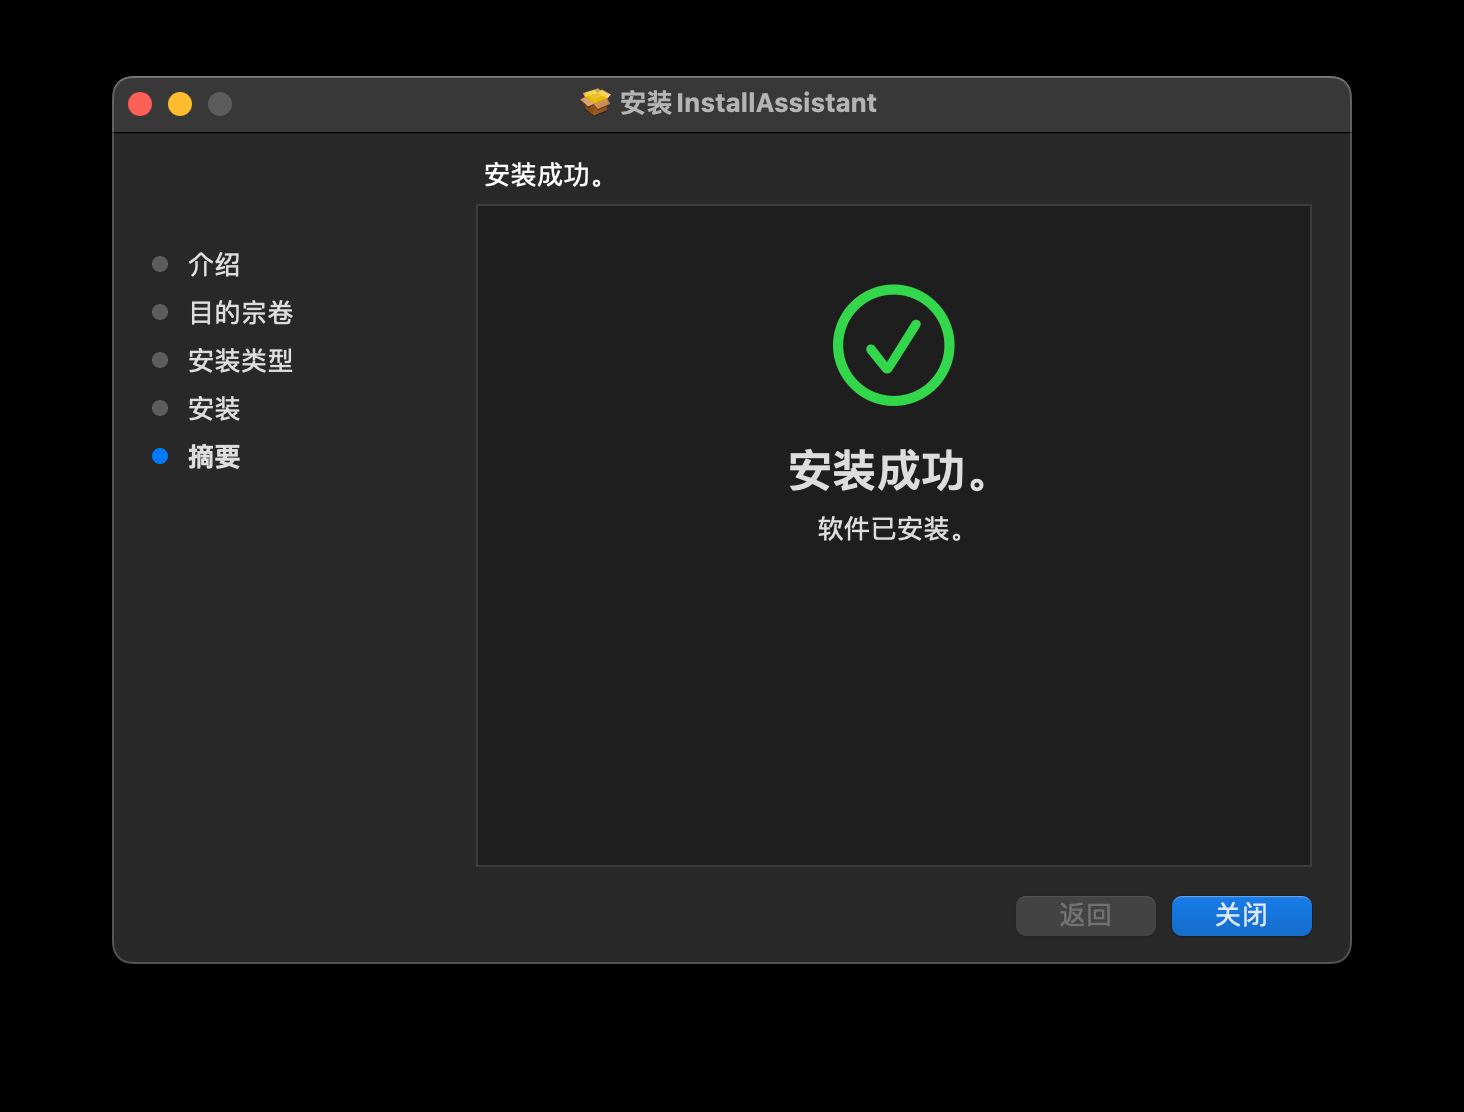Click the gray bullet beside 目的宗卷
1464x1112 pixels.
pyautogui.click(x=160, y=312)
